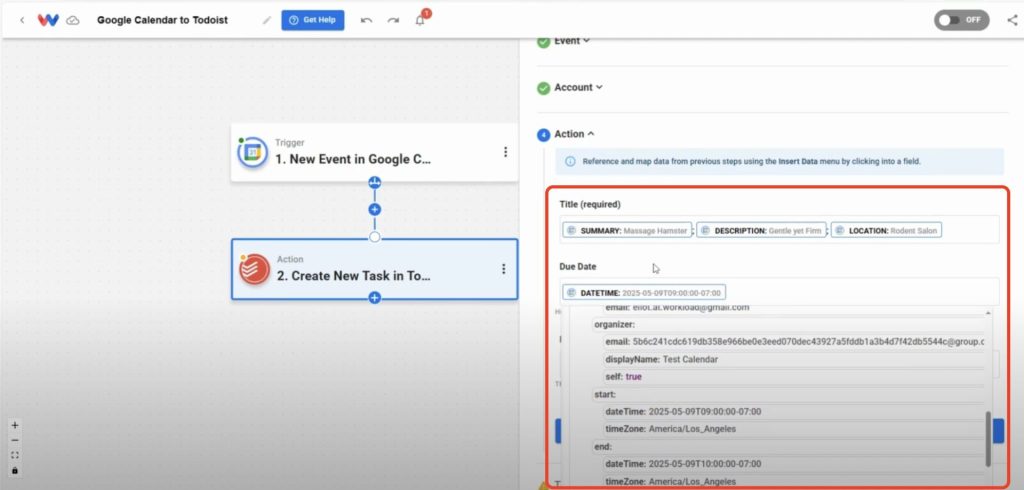
Task: Select the SUMMARY: Massage Hamster chip
Action: coord(627,231)
